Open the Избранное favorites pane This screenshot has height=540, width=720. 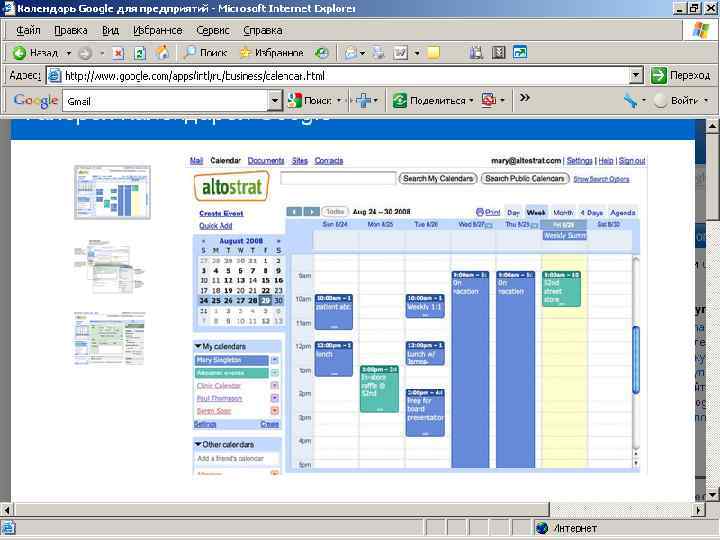[272, 53]
